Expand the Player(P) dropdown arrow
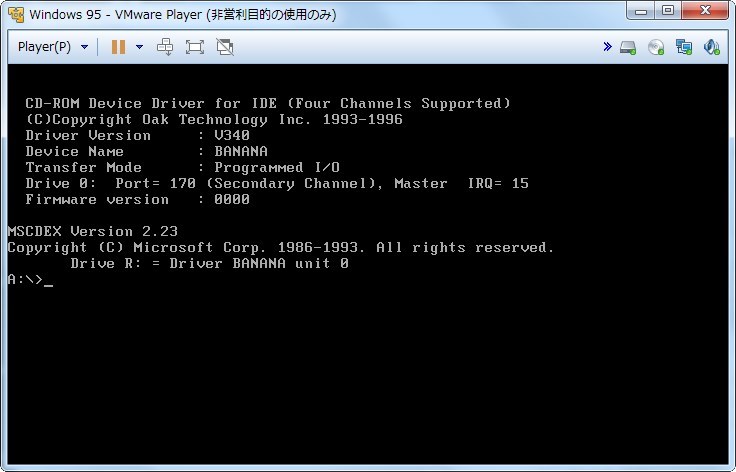 [x=84, y=47]
